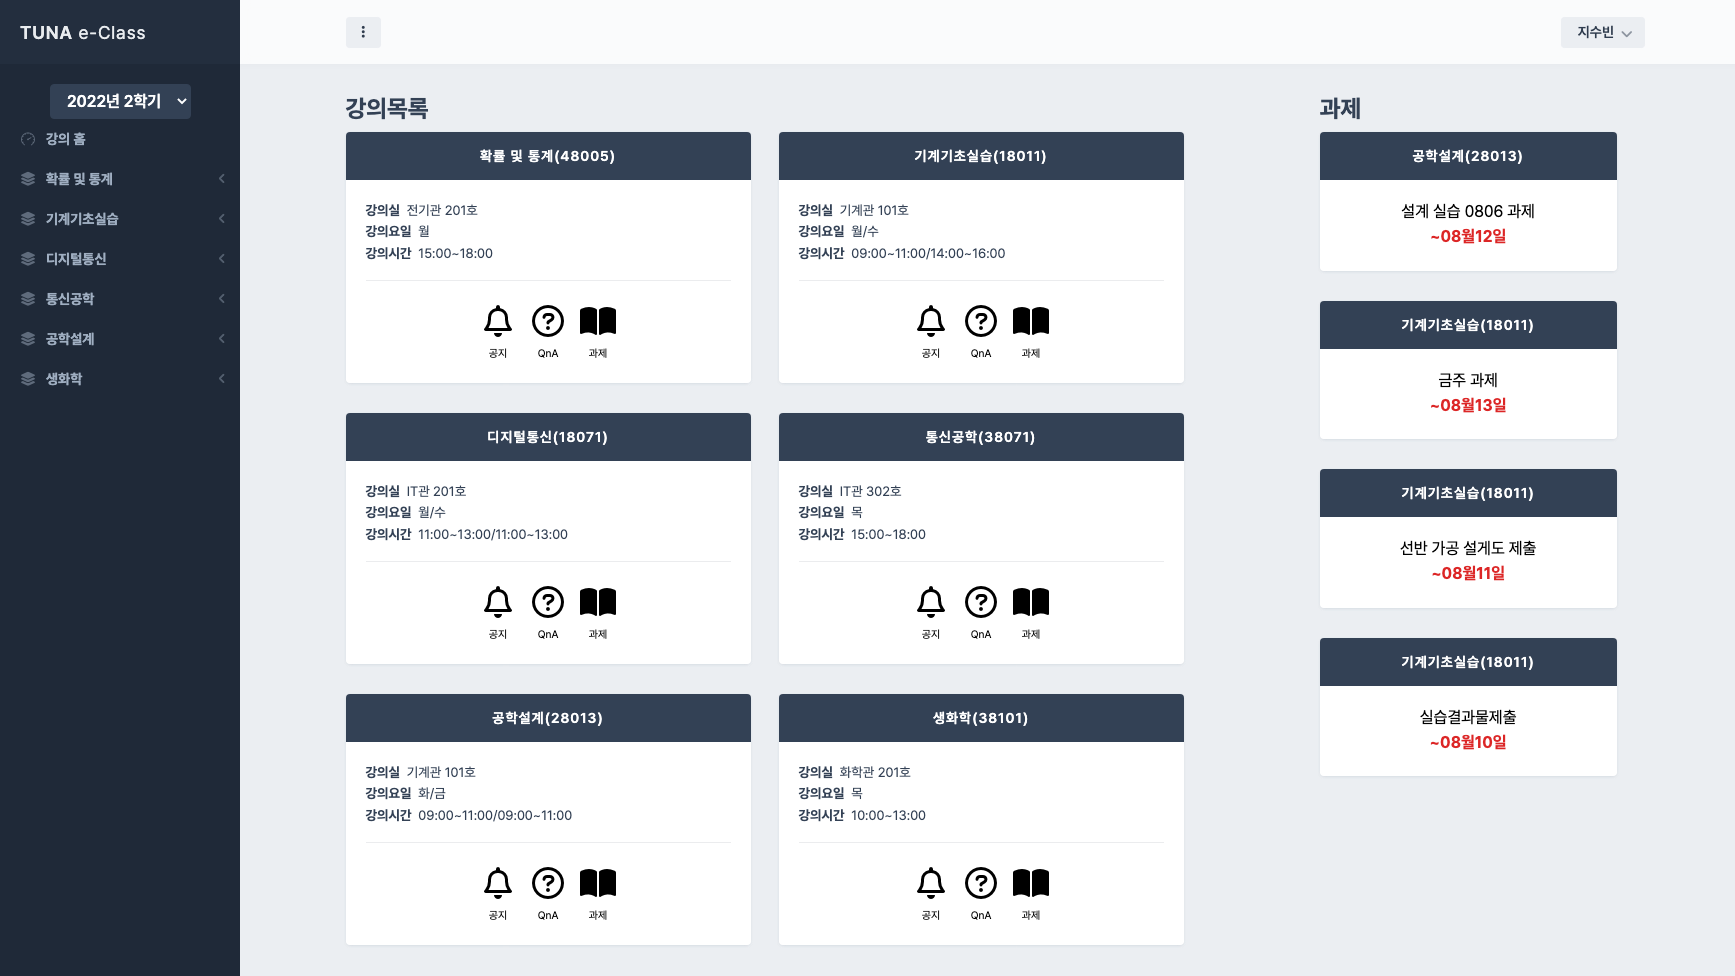Open 공지 bell icon in 생화학 card
The image size is (1735, 976).
point(931,883)
